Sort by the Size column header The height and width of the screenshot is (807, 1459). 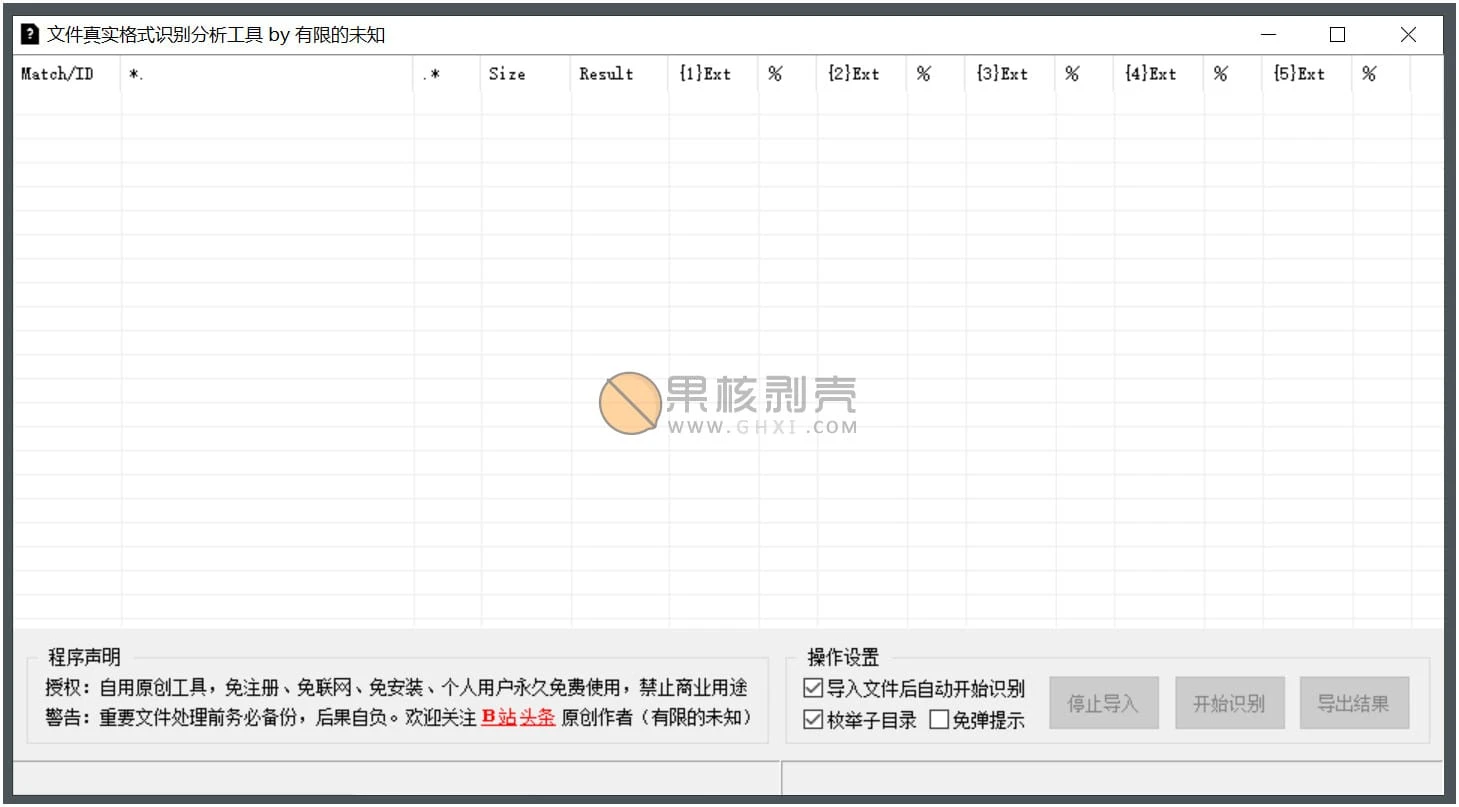(526, 74)
